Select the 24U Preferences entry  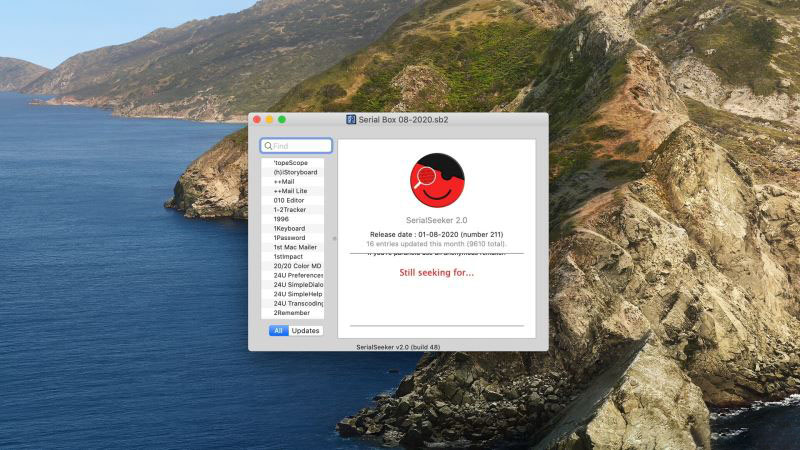pyautogui.click(x=292, y=276)
